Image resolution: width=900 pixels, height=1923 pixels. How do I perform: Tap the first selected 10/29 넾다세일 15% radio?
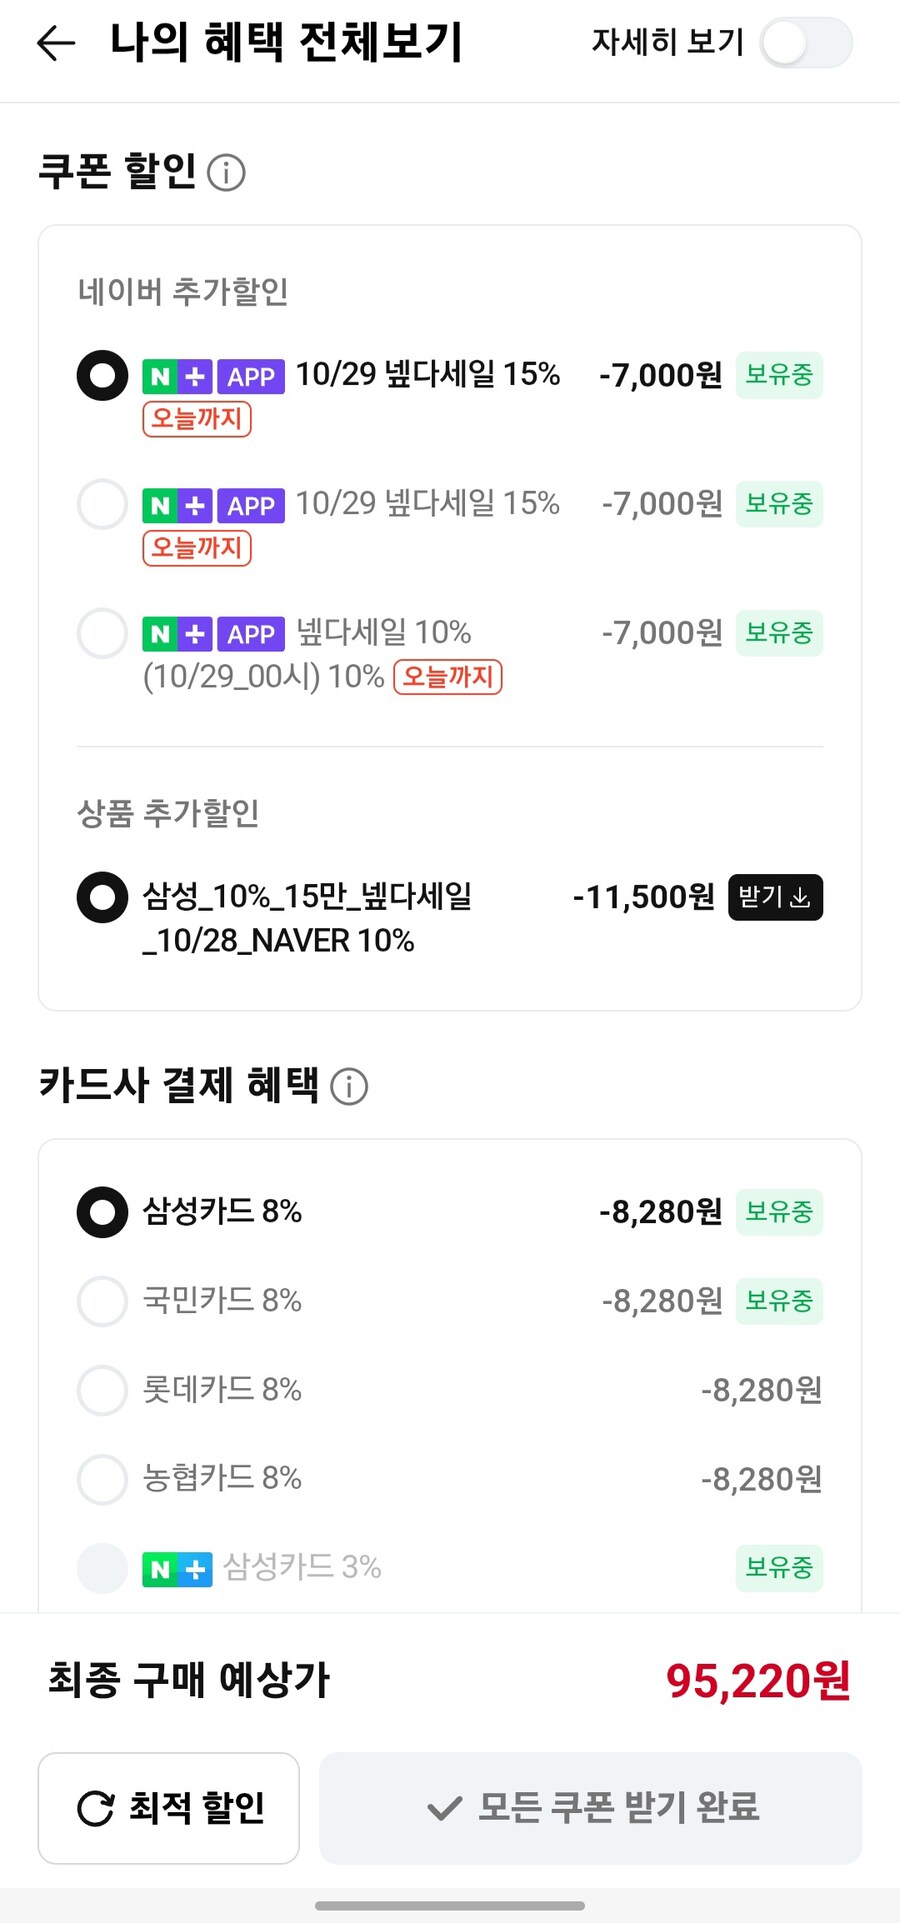coord(103,376)
